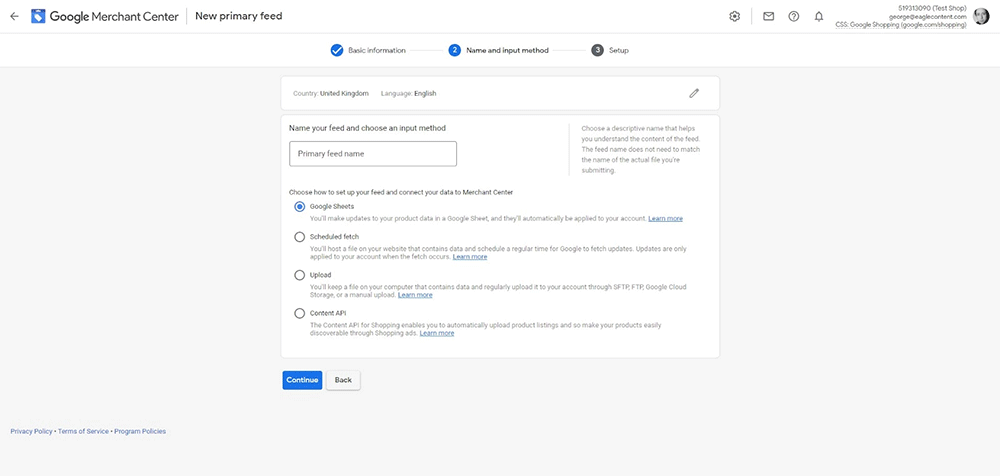1000x476 pixels.
Task: Click the Google Merchant Center logo
Action: (39, 16)
